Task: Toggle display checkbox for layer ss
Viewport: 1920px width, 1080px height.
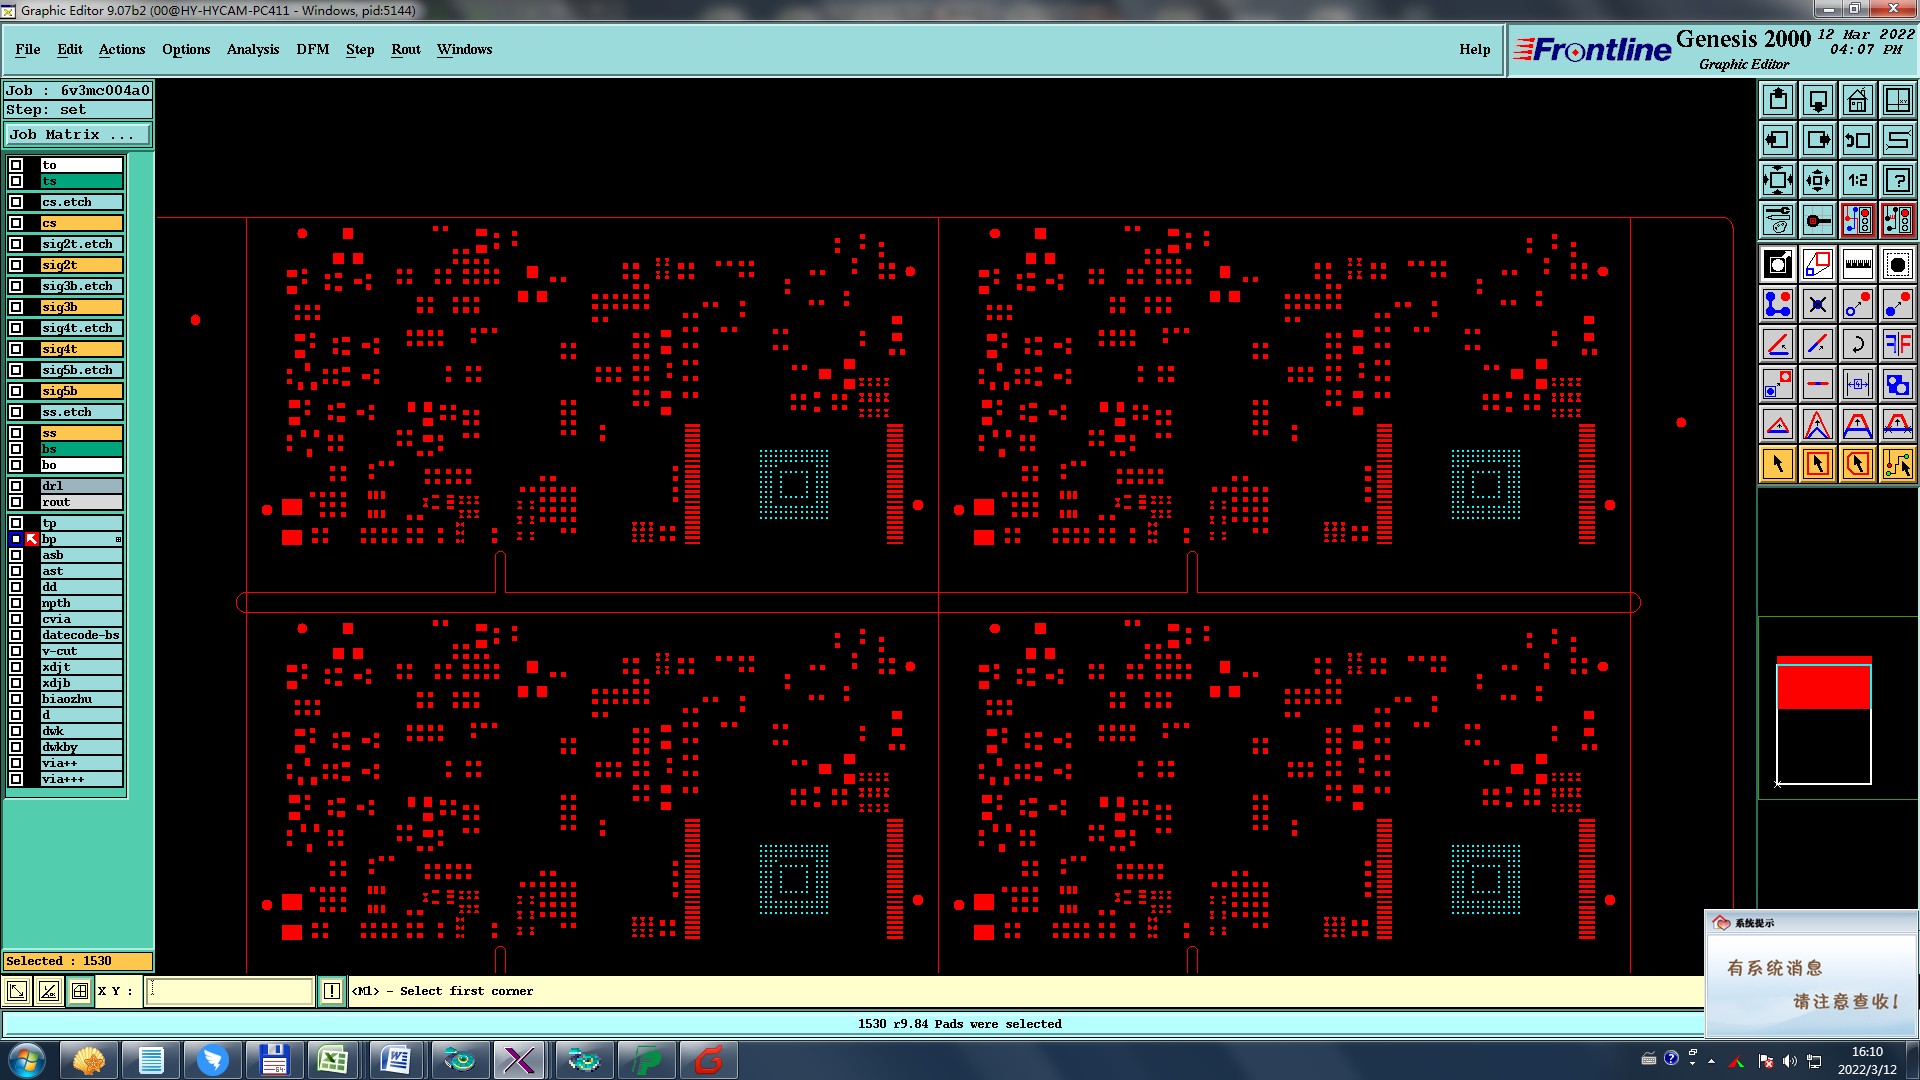Action: tap(16, 433)
